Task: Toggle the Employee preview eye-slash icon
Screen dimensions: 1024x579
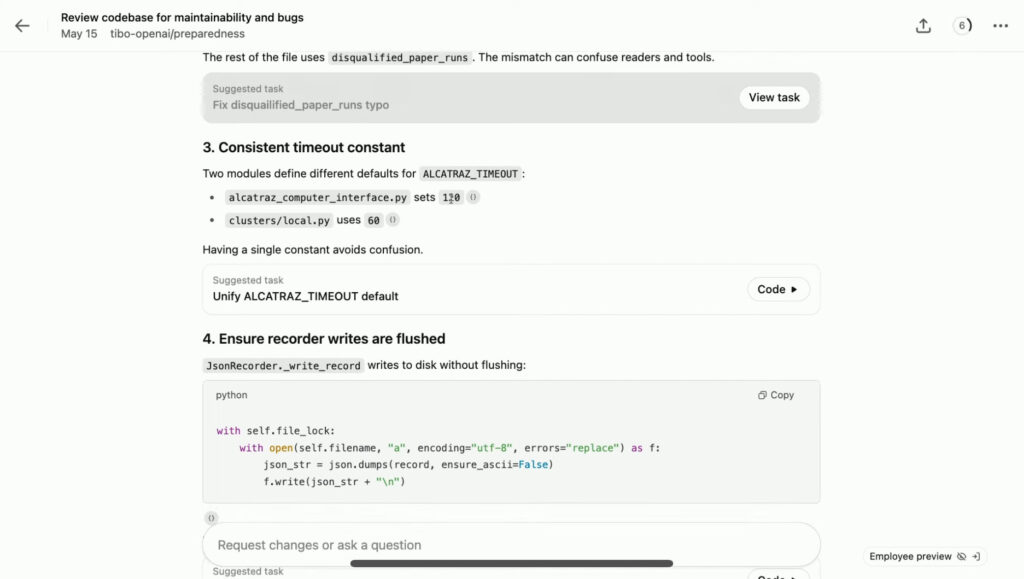Action: tap(961, 557)
